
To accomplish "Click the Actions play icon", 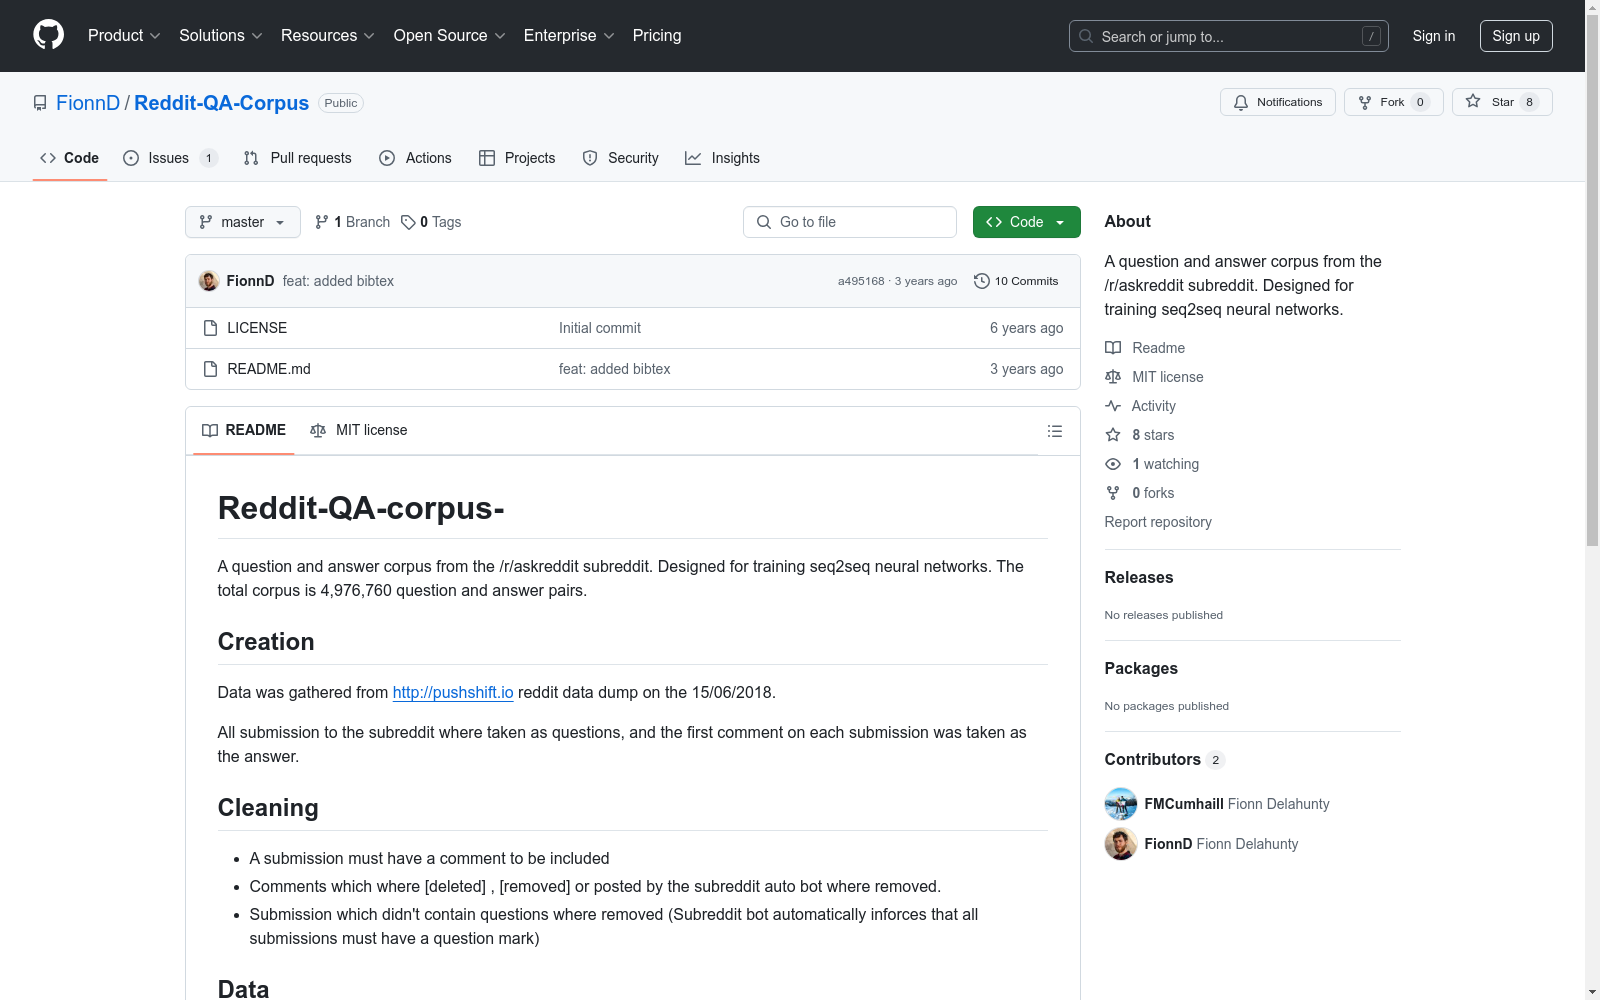I will pos(387,158).
